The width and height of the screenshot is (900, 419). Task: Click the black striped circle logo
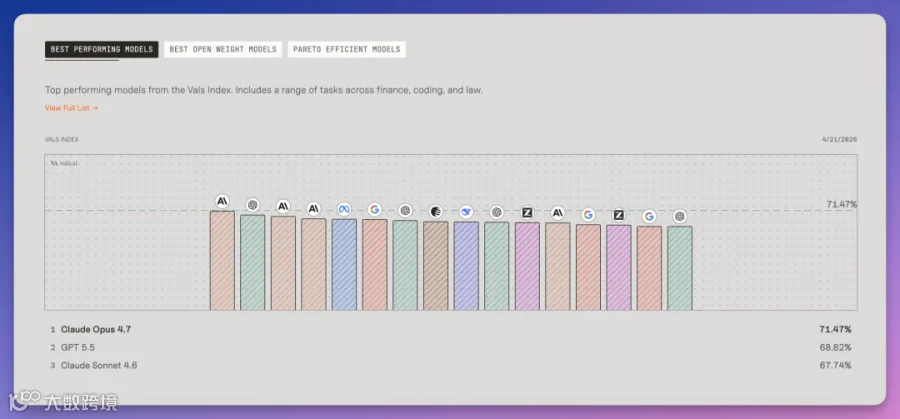(436, 212)
